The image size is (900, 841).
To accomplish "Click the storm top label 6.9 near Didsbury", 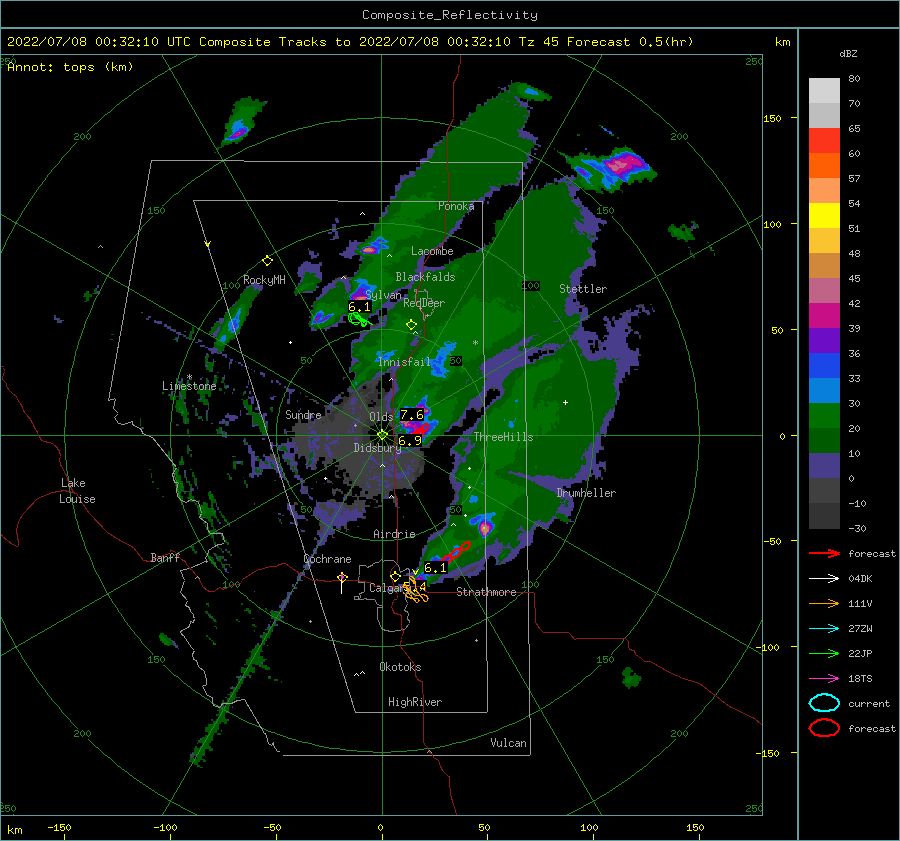I will point(410,440).
